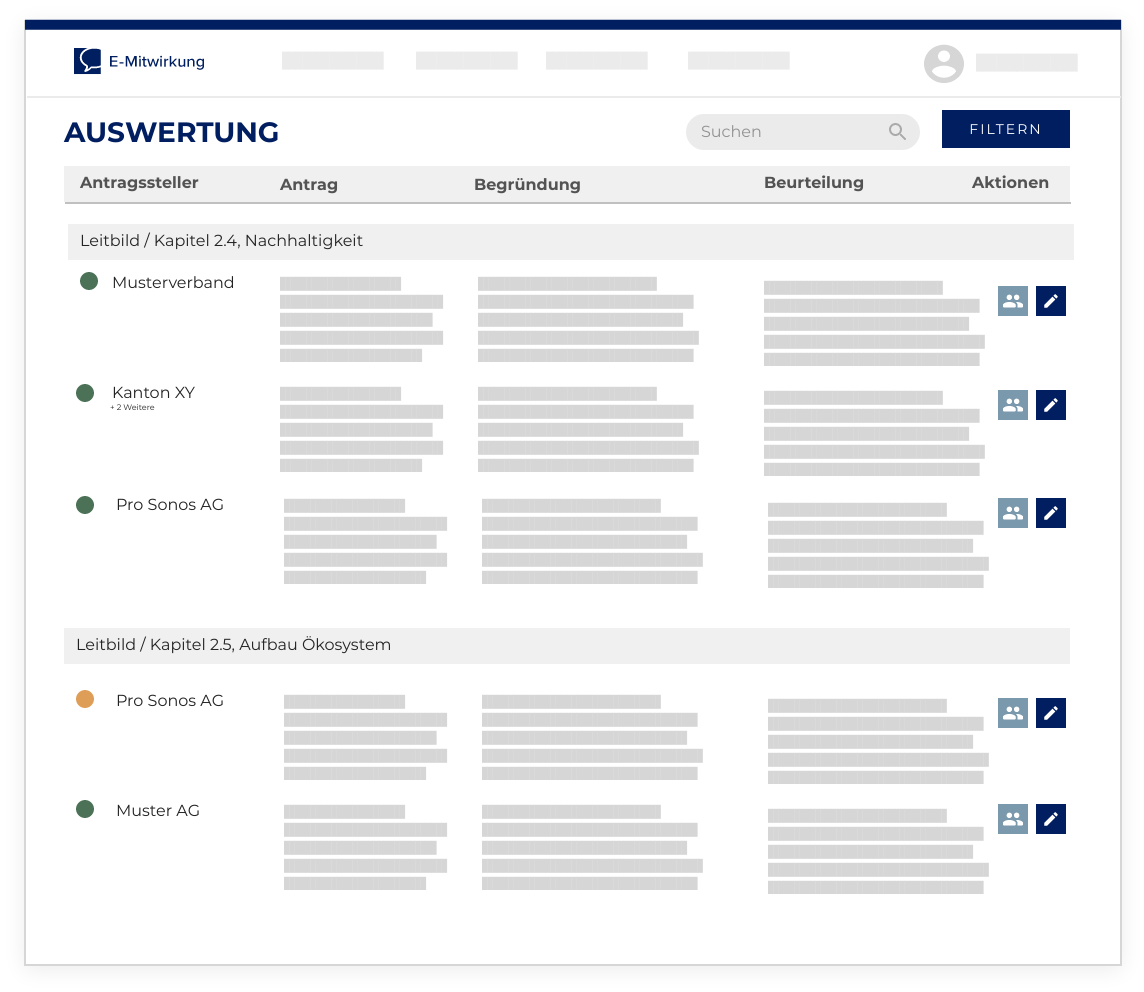Click the magnifier icon in search field
The height and width of the screenshot is (992, 1144).
[897, 132]
